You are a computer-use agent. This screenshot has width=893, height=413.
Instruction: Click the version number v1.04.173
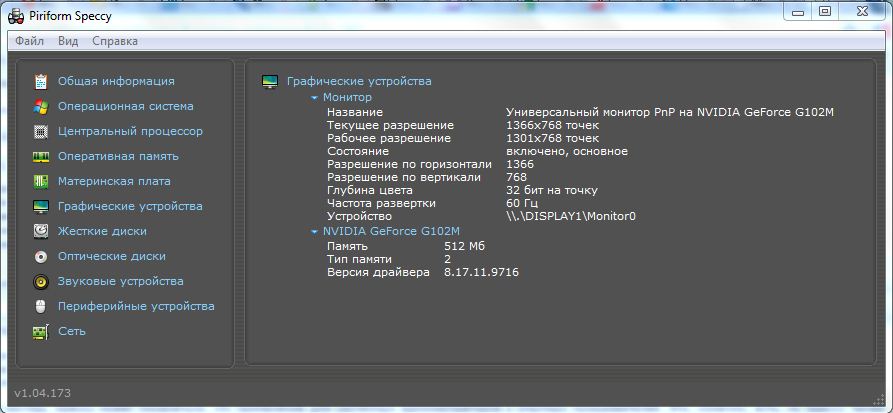tap(42, 393)
